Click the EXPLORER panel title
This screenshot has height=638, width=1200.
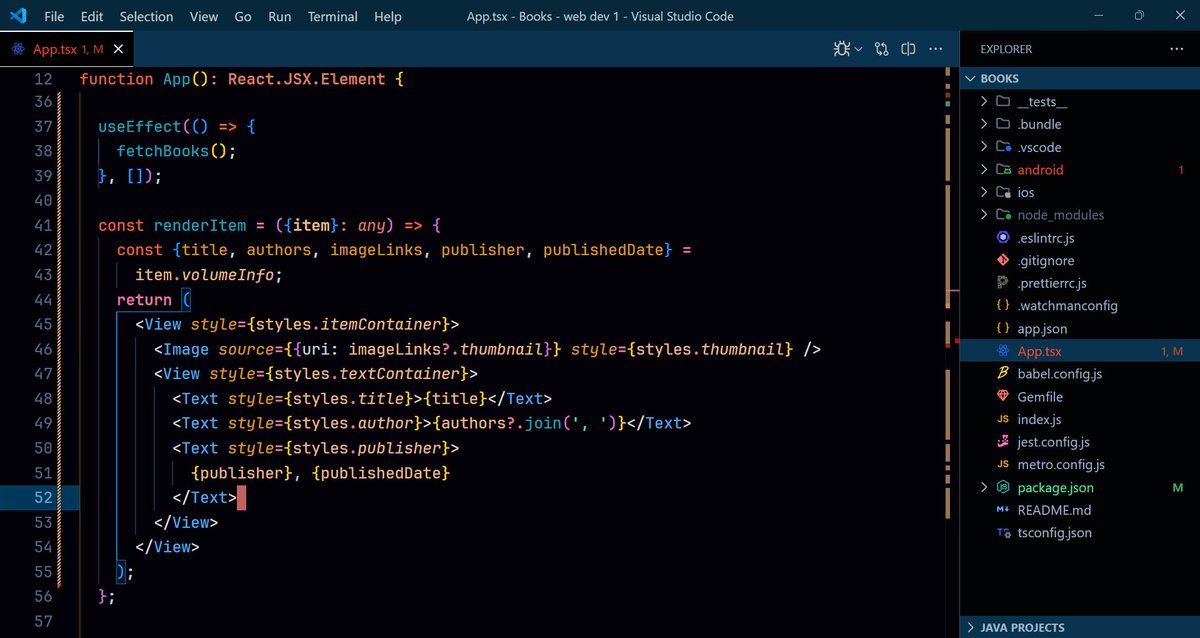point(1006,49)
